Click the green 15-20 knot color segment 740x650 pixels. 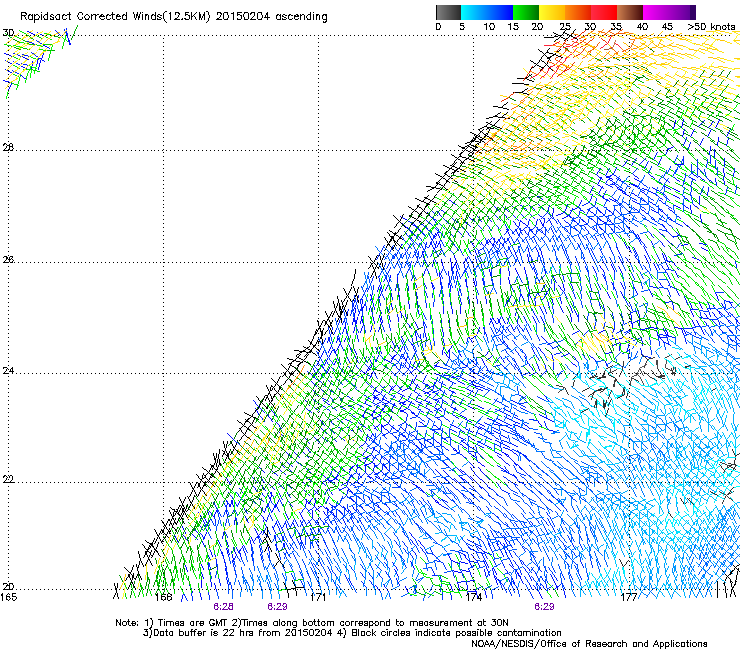coord(526,12)
